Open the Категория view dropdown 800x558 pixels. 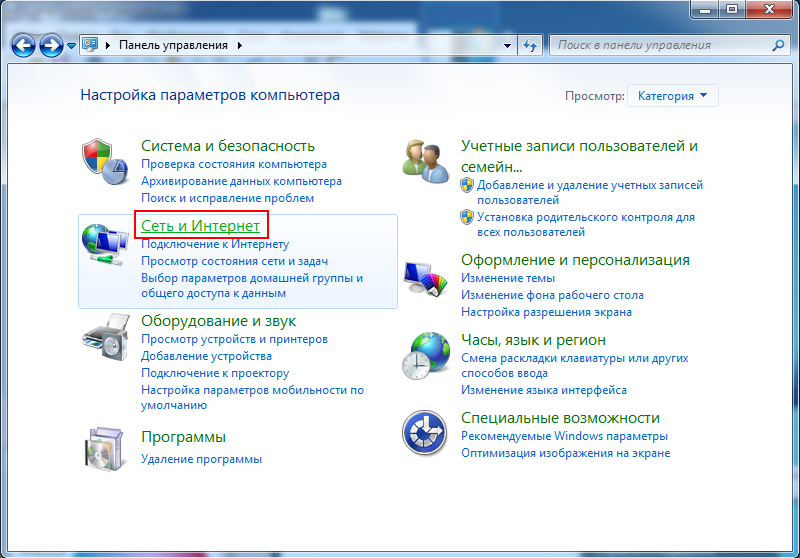point(672,96)
